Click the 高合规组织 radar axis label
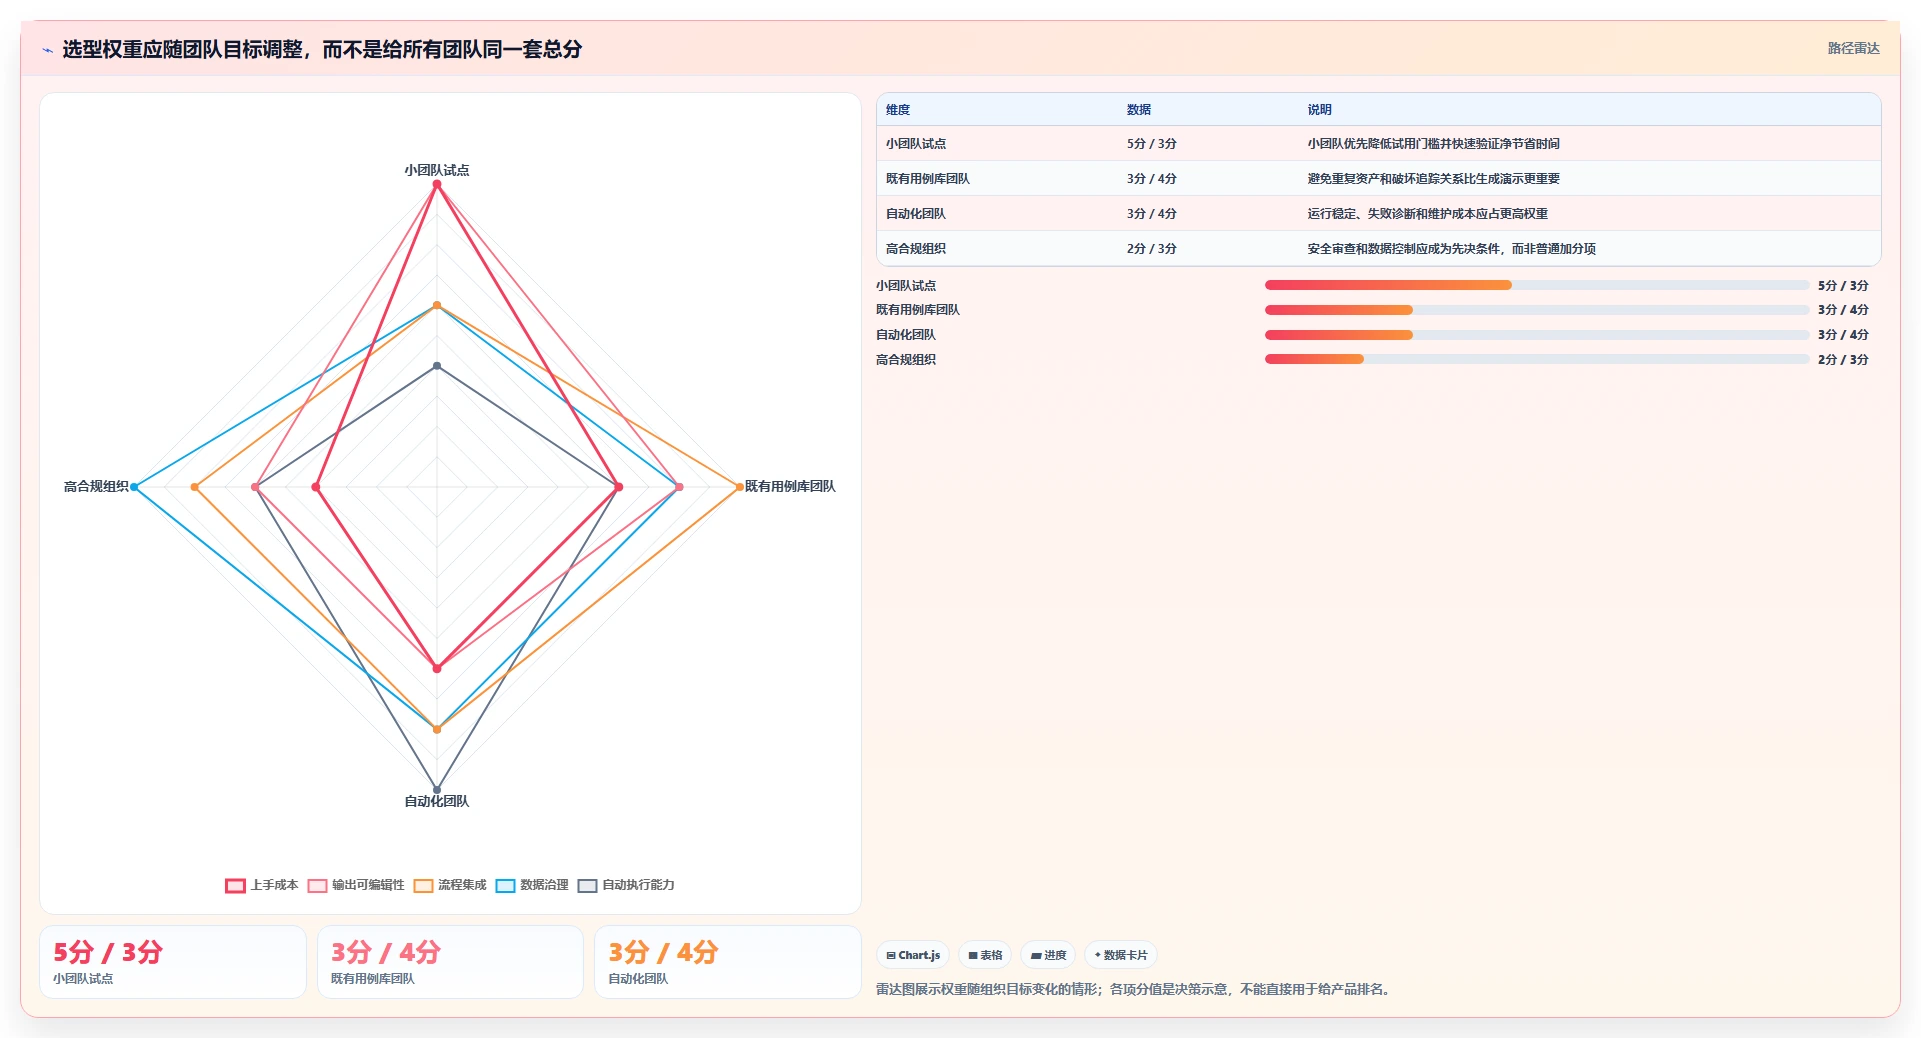 tap(96, 486)
